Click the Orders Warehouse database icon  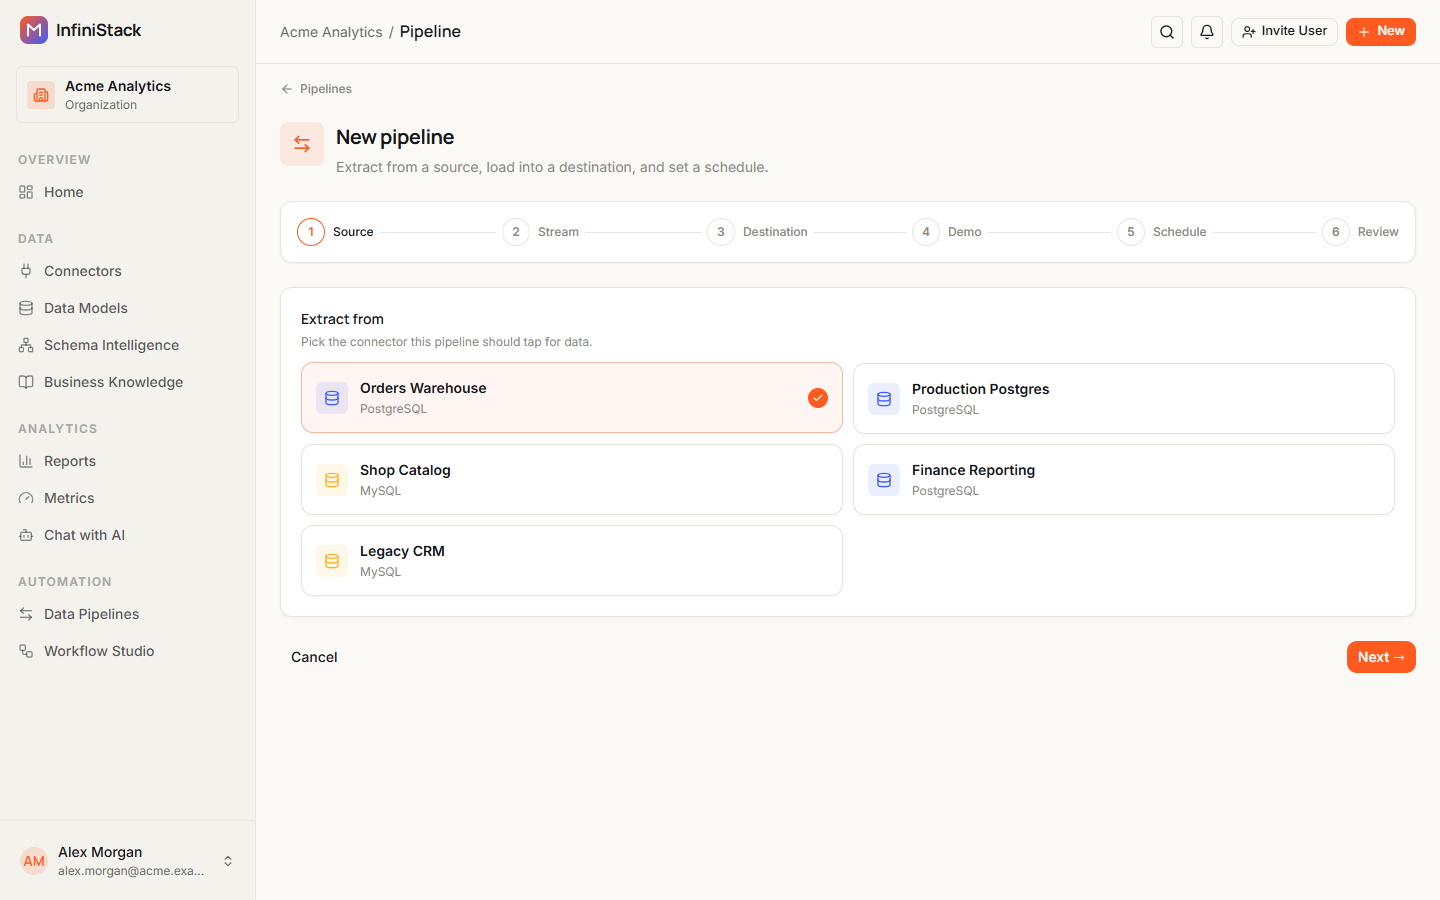click(332, 398)
